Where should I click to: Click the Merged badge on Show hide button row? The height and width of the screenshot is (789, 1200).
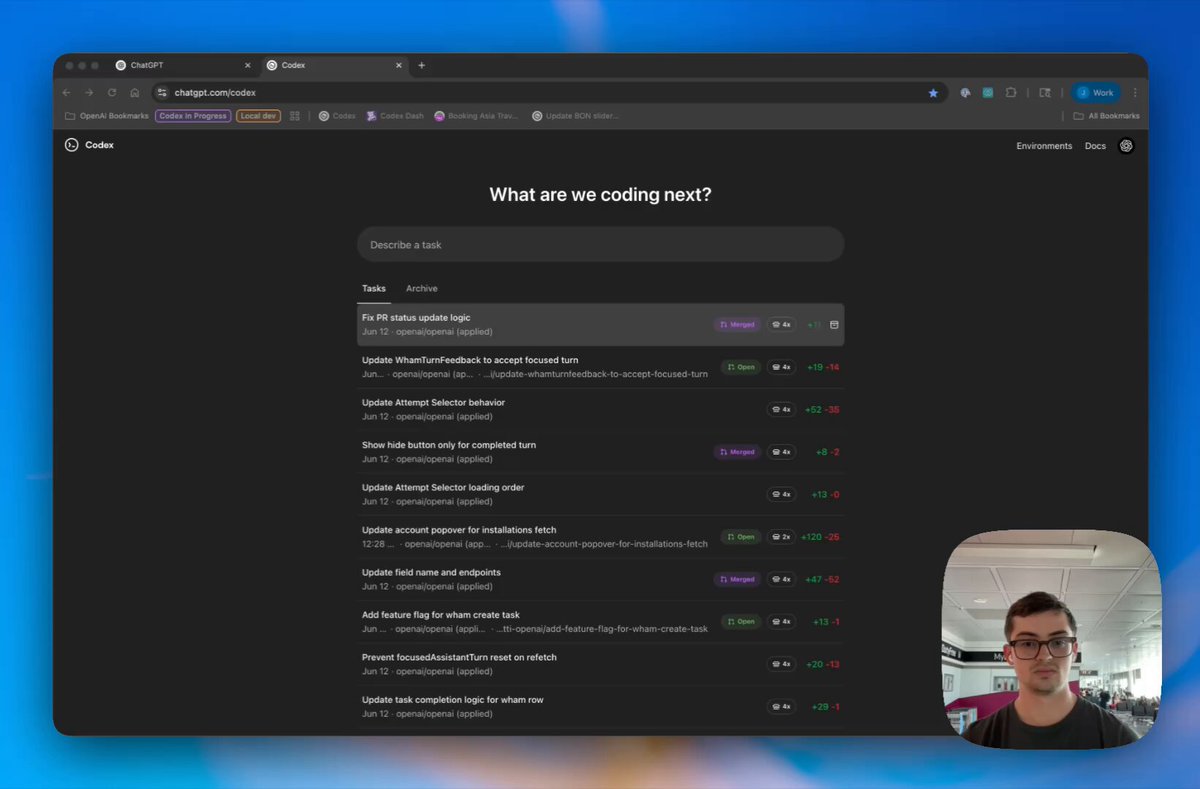click(737, 452)
